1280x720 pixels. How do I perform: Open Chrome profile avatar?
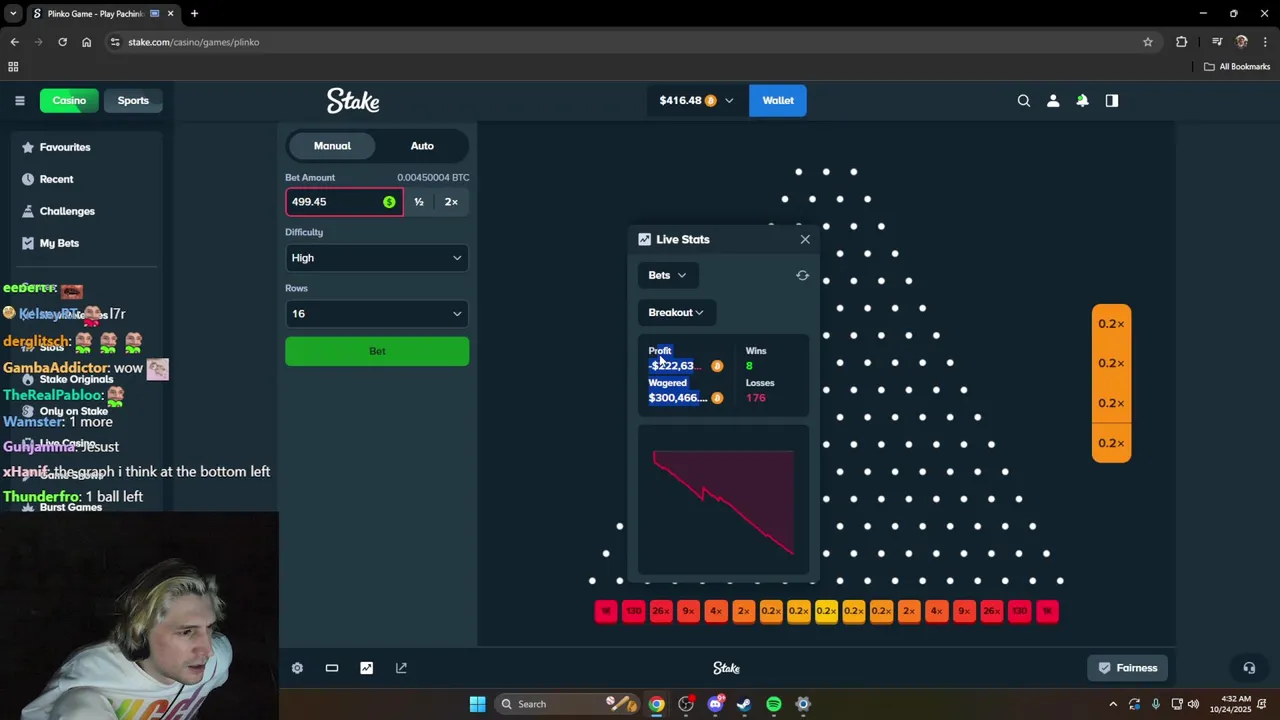pos(1242,42)
